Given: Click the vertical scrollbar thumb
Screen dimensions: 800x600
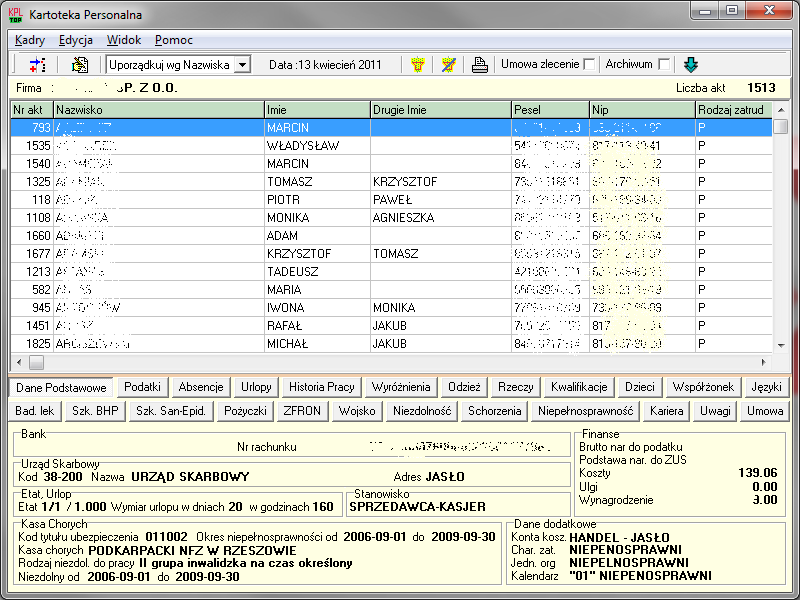Looking at the screenshot, I should point(781,126).
